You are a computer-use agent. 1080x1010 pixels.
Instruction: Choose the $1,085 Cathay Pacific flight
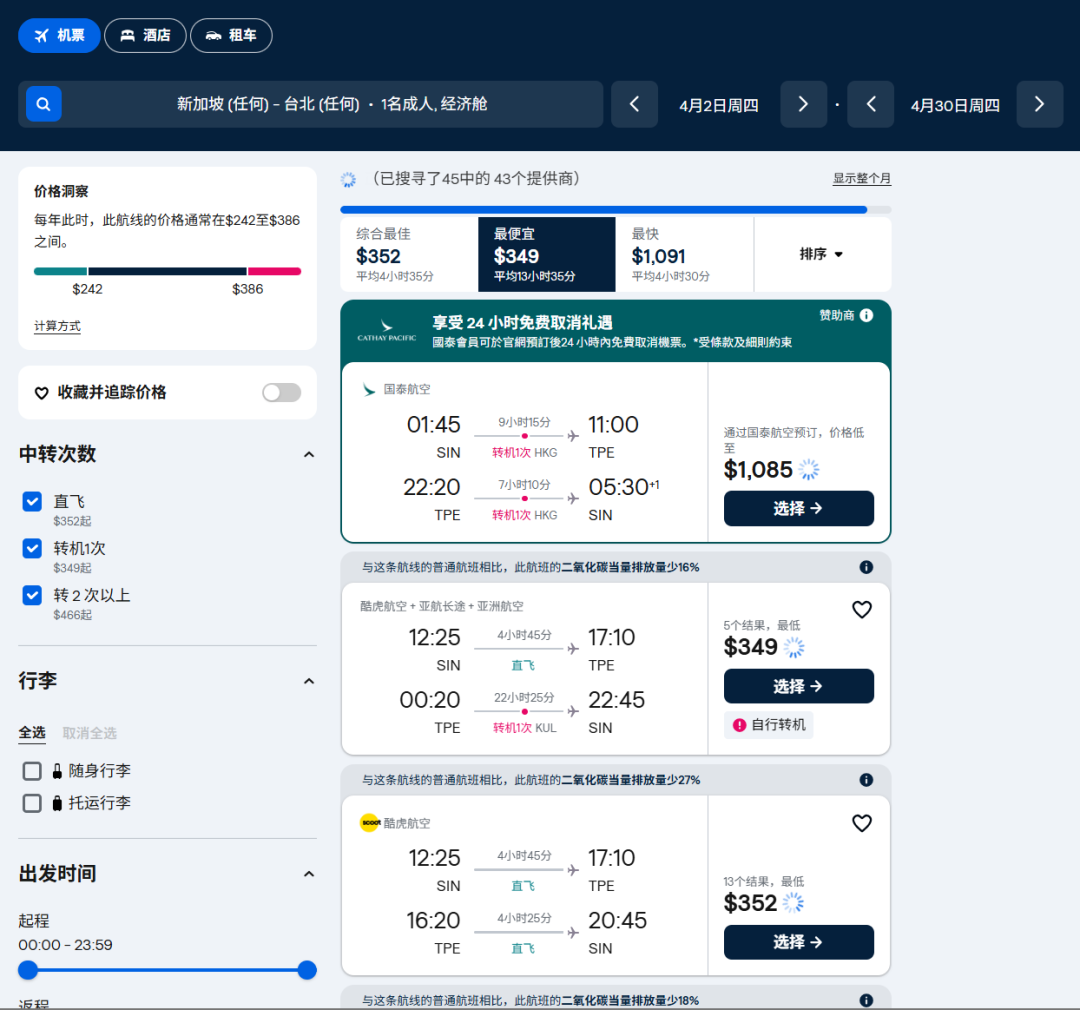[798, 508]
